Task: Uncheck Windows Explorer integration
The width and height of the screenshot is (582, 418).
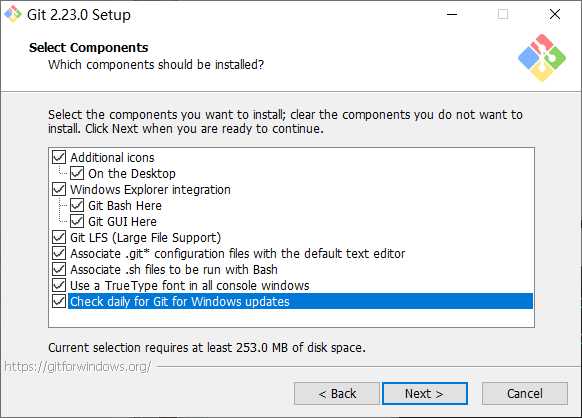Action: 59,189
